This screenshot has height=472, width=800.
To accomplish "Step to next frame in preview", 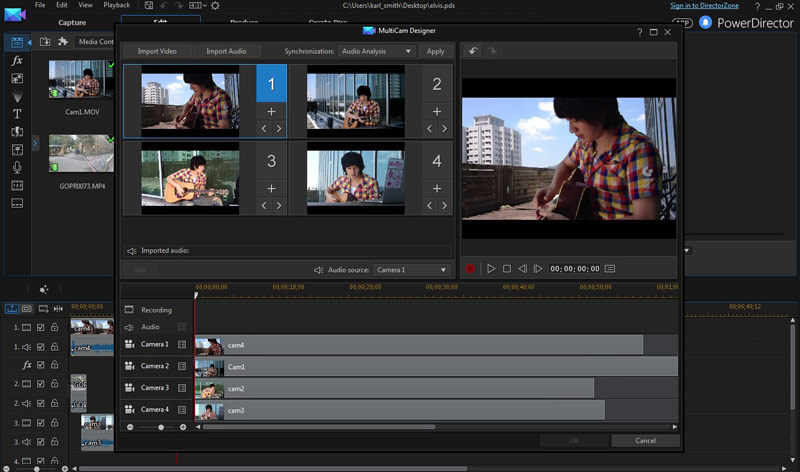I will (x=538, y=268).
